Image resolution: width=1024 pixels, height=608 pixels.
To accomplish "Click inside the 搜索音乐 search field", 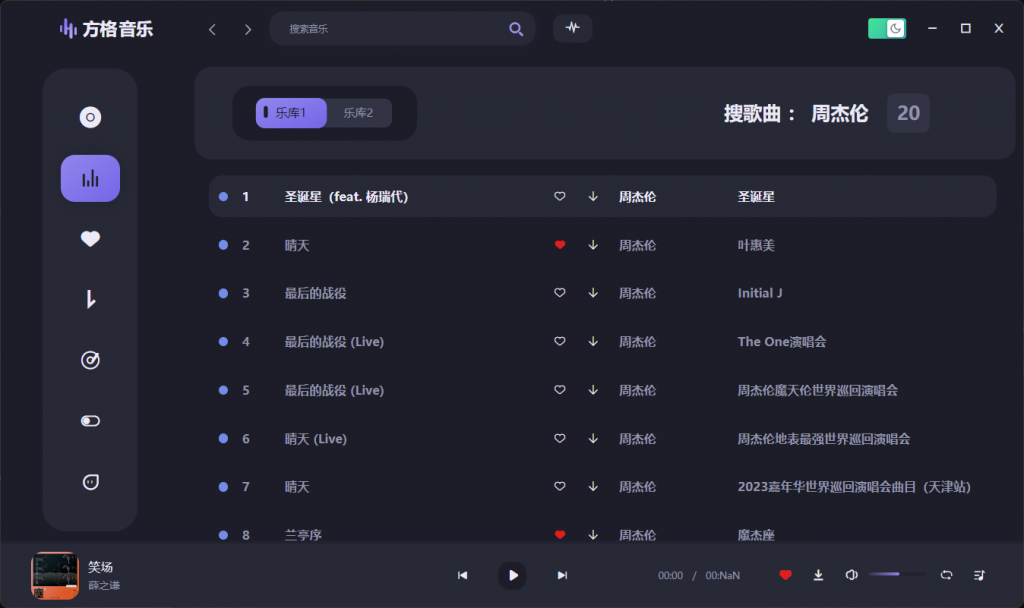I will click(x=390, y=29).
